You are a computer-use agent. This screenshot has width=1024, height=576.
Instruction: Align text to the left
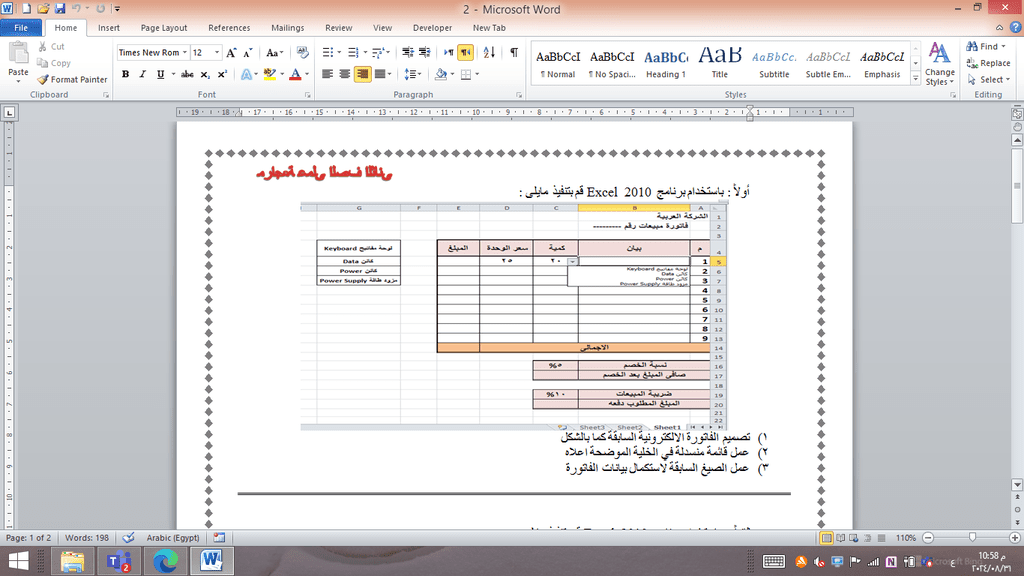(328, 74)
